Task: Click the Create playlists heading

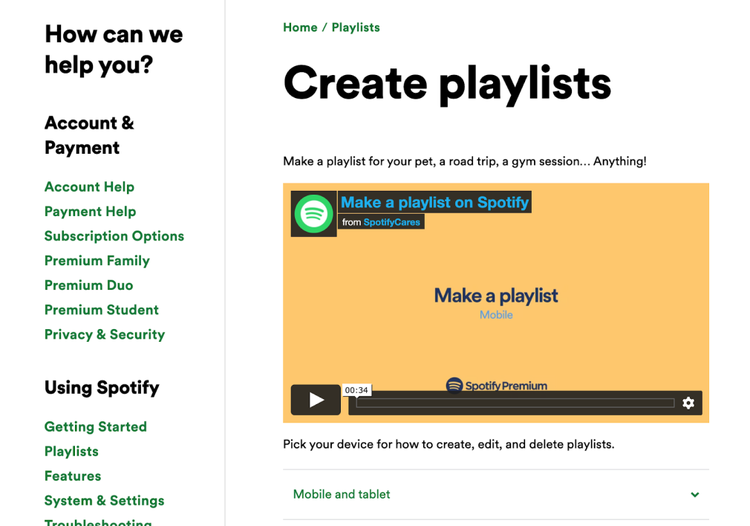Action: [447, 84]
